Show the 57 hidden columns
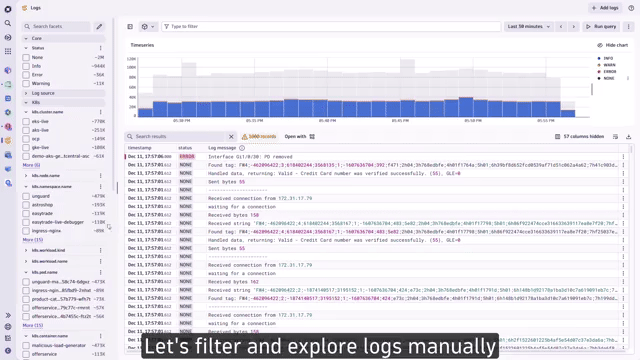 [x=579, y=137]
